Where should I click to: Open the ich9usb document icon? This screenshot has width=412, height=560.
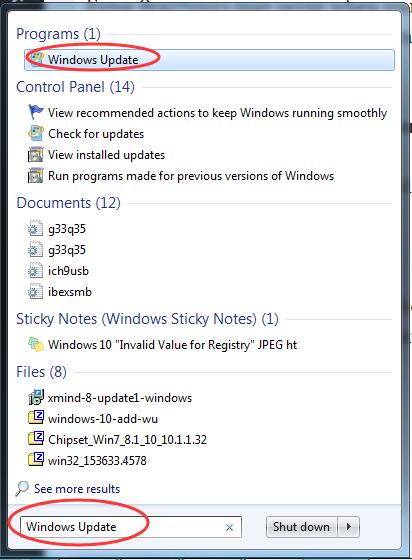[35, 271]
